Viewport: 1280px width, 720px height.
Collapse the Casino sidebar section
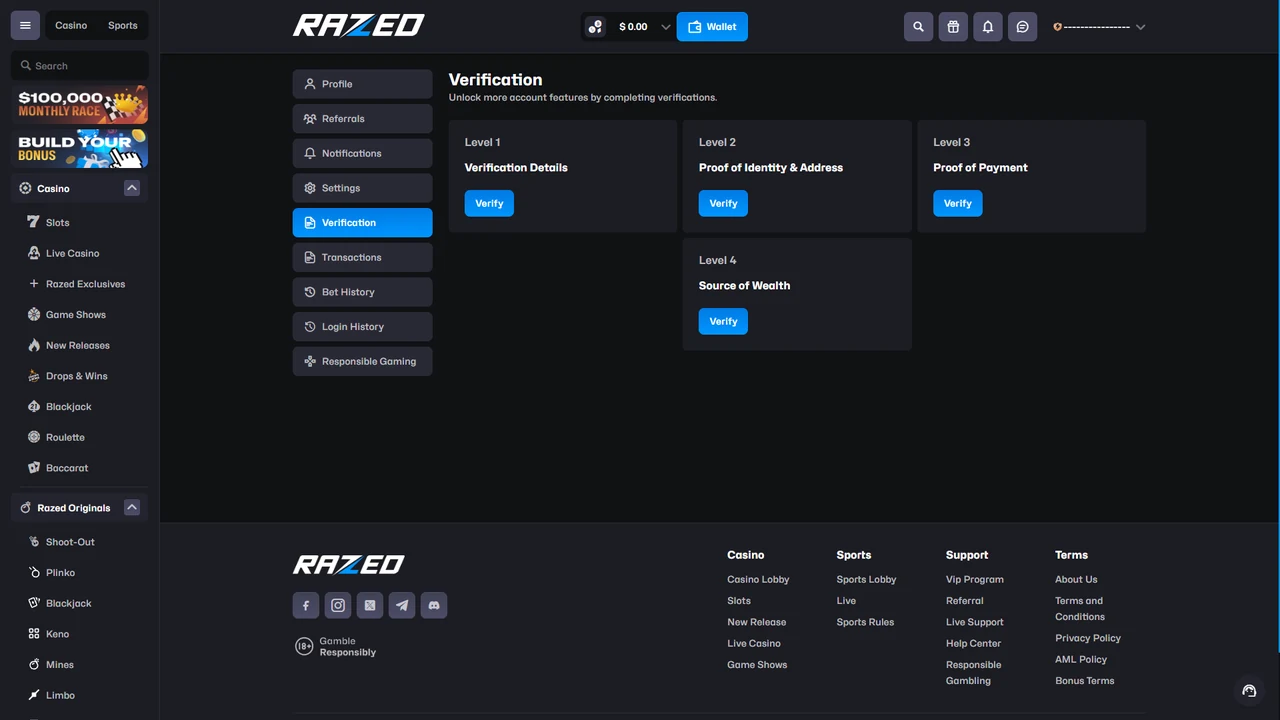[131, 188]
